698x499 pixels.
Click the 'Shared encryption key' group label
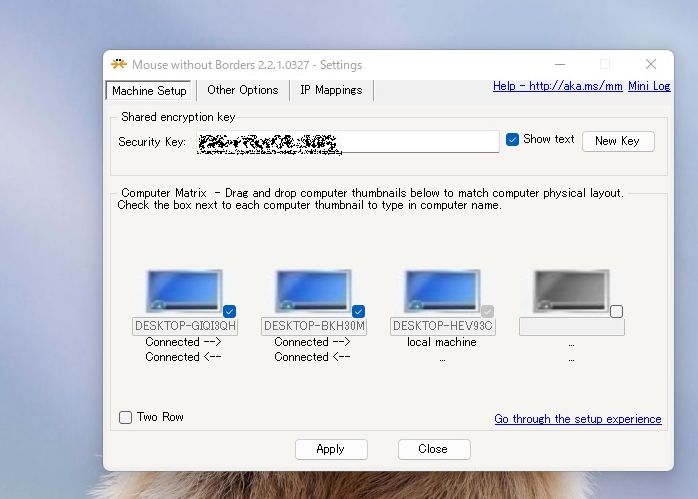(x=178, y=117)
